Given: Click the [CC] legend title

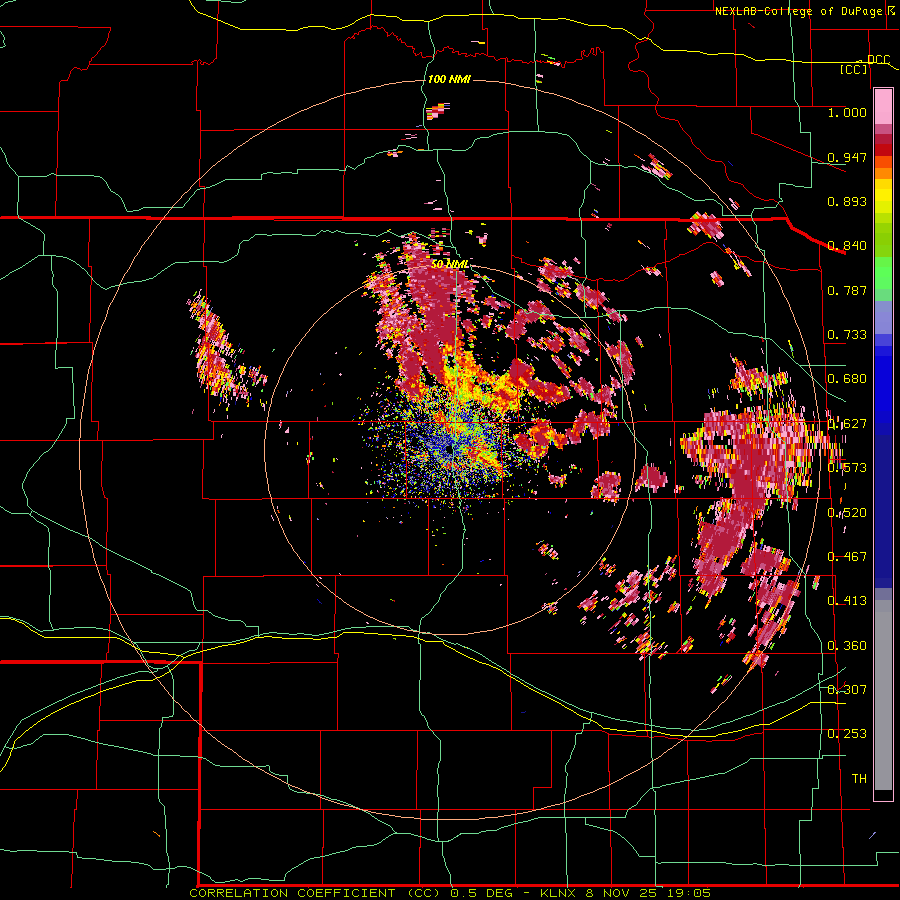Looking at the screenshot, I should point(854,69).
